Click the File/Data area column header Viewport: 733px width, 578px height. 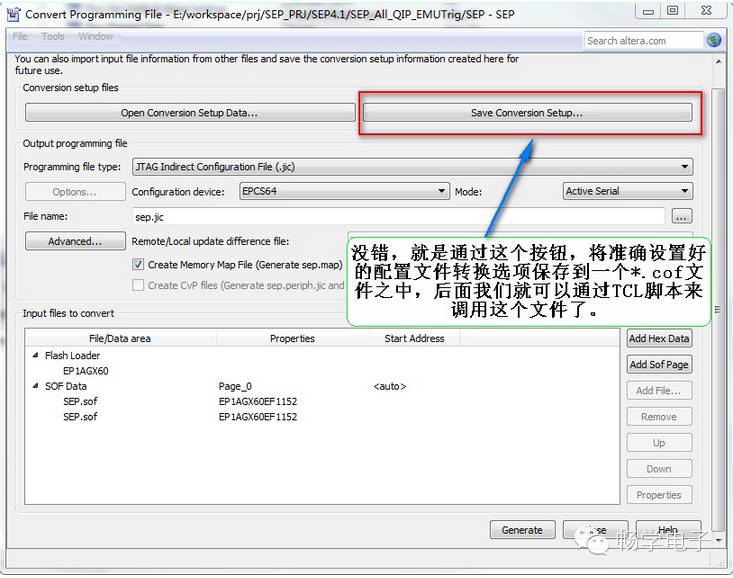tap(121, 338)
